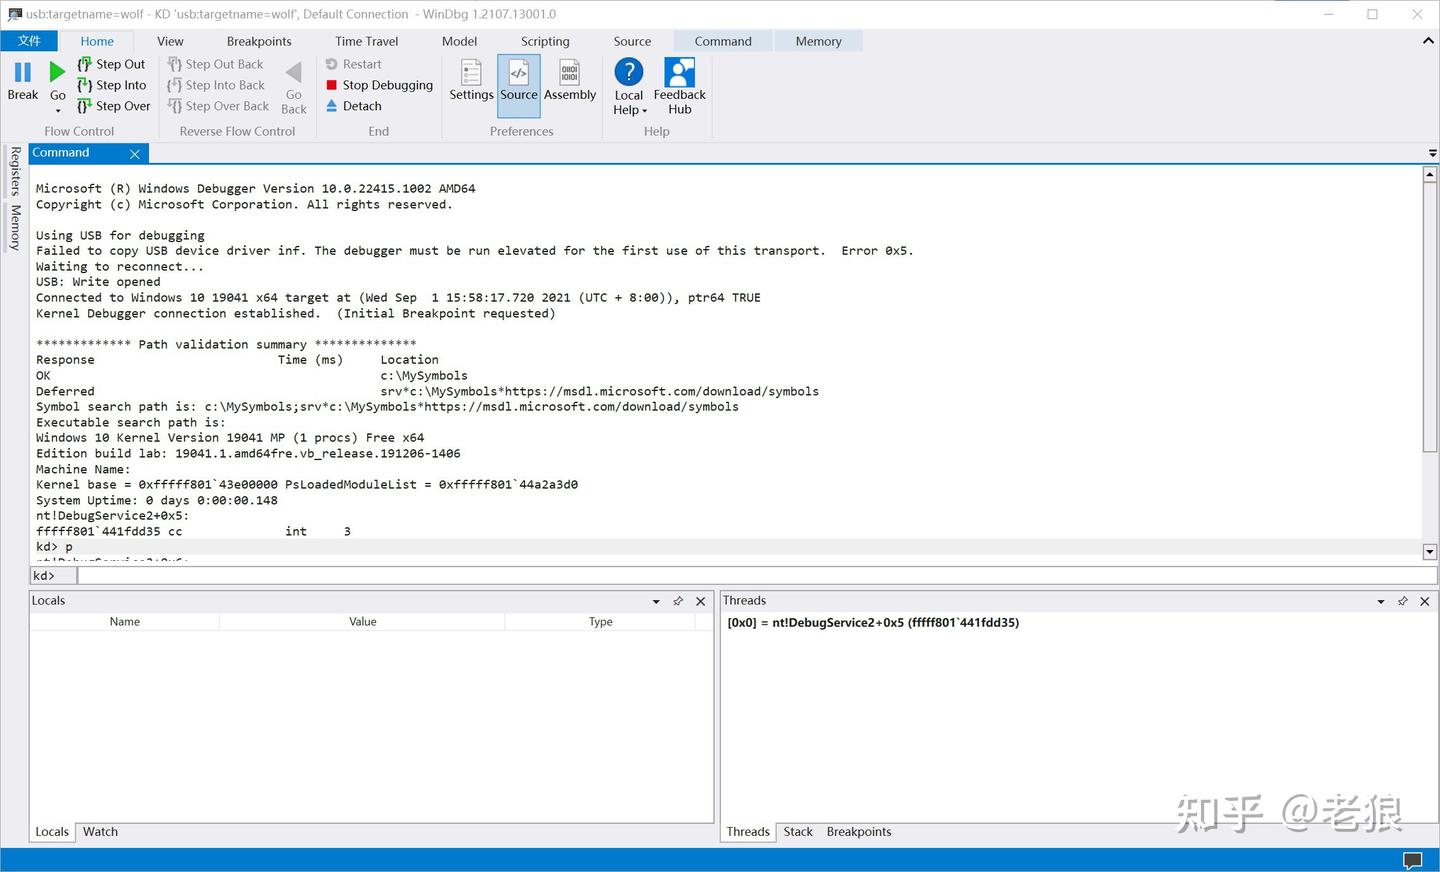Open the Feedback Hub icon
The height and width of the screenshot is (872, 1440).
coord(680,72)
